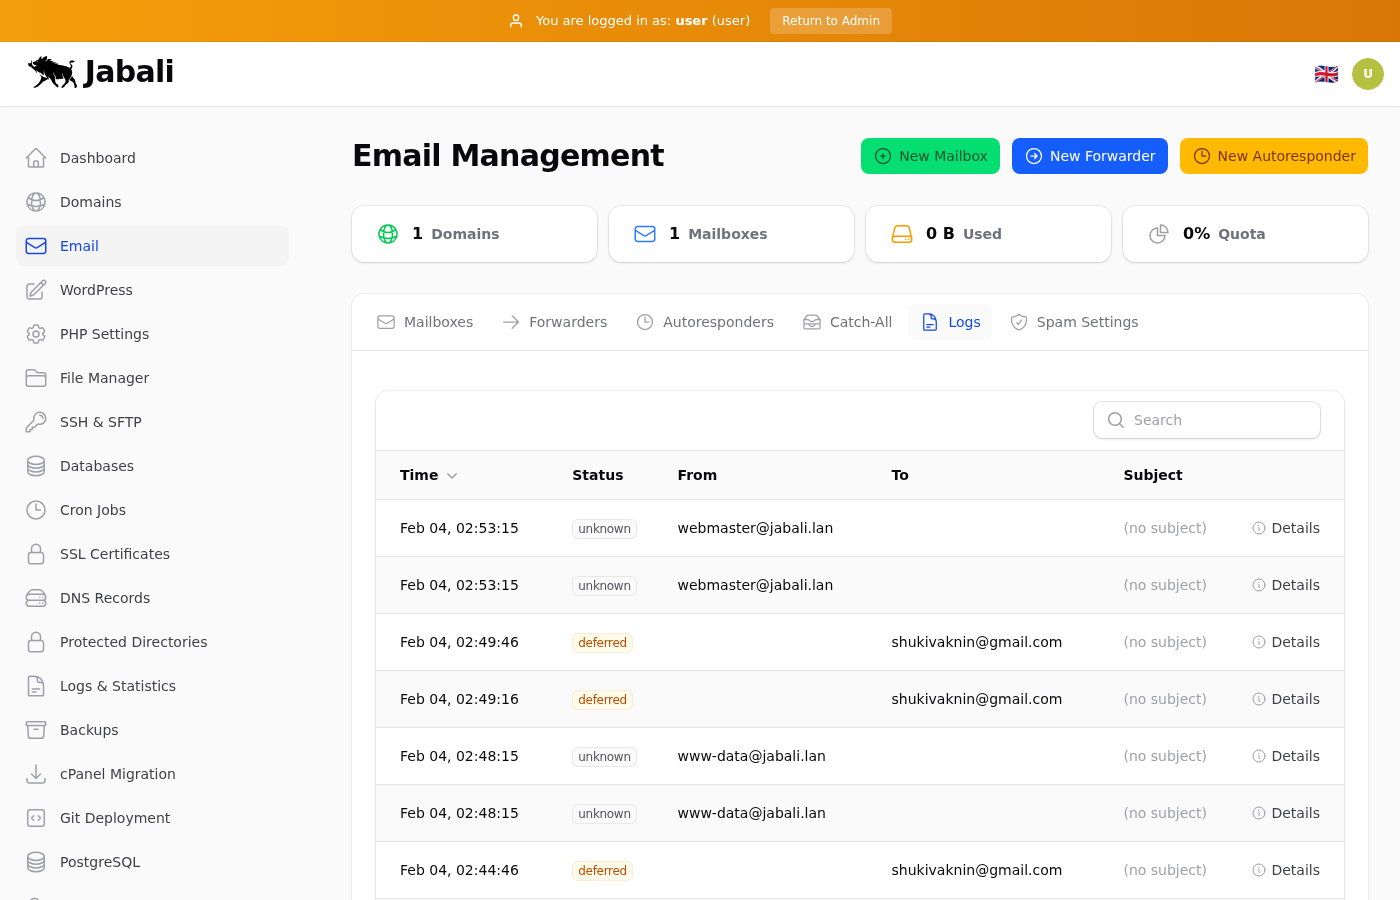Switch to the Spam Settings tab
The image size is (1400, 900).
(1074, 322)
